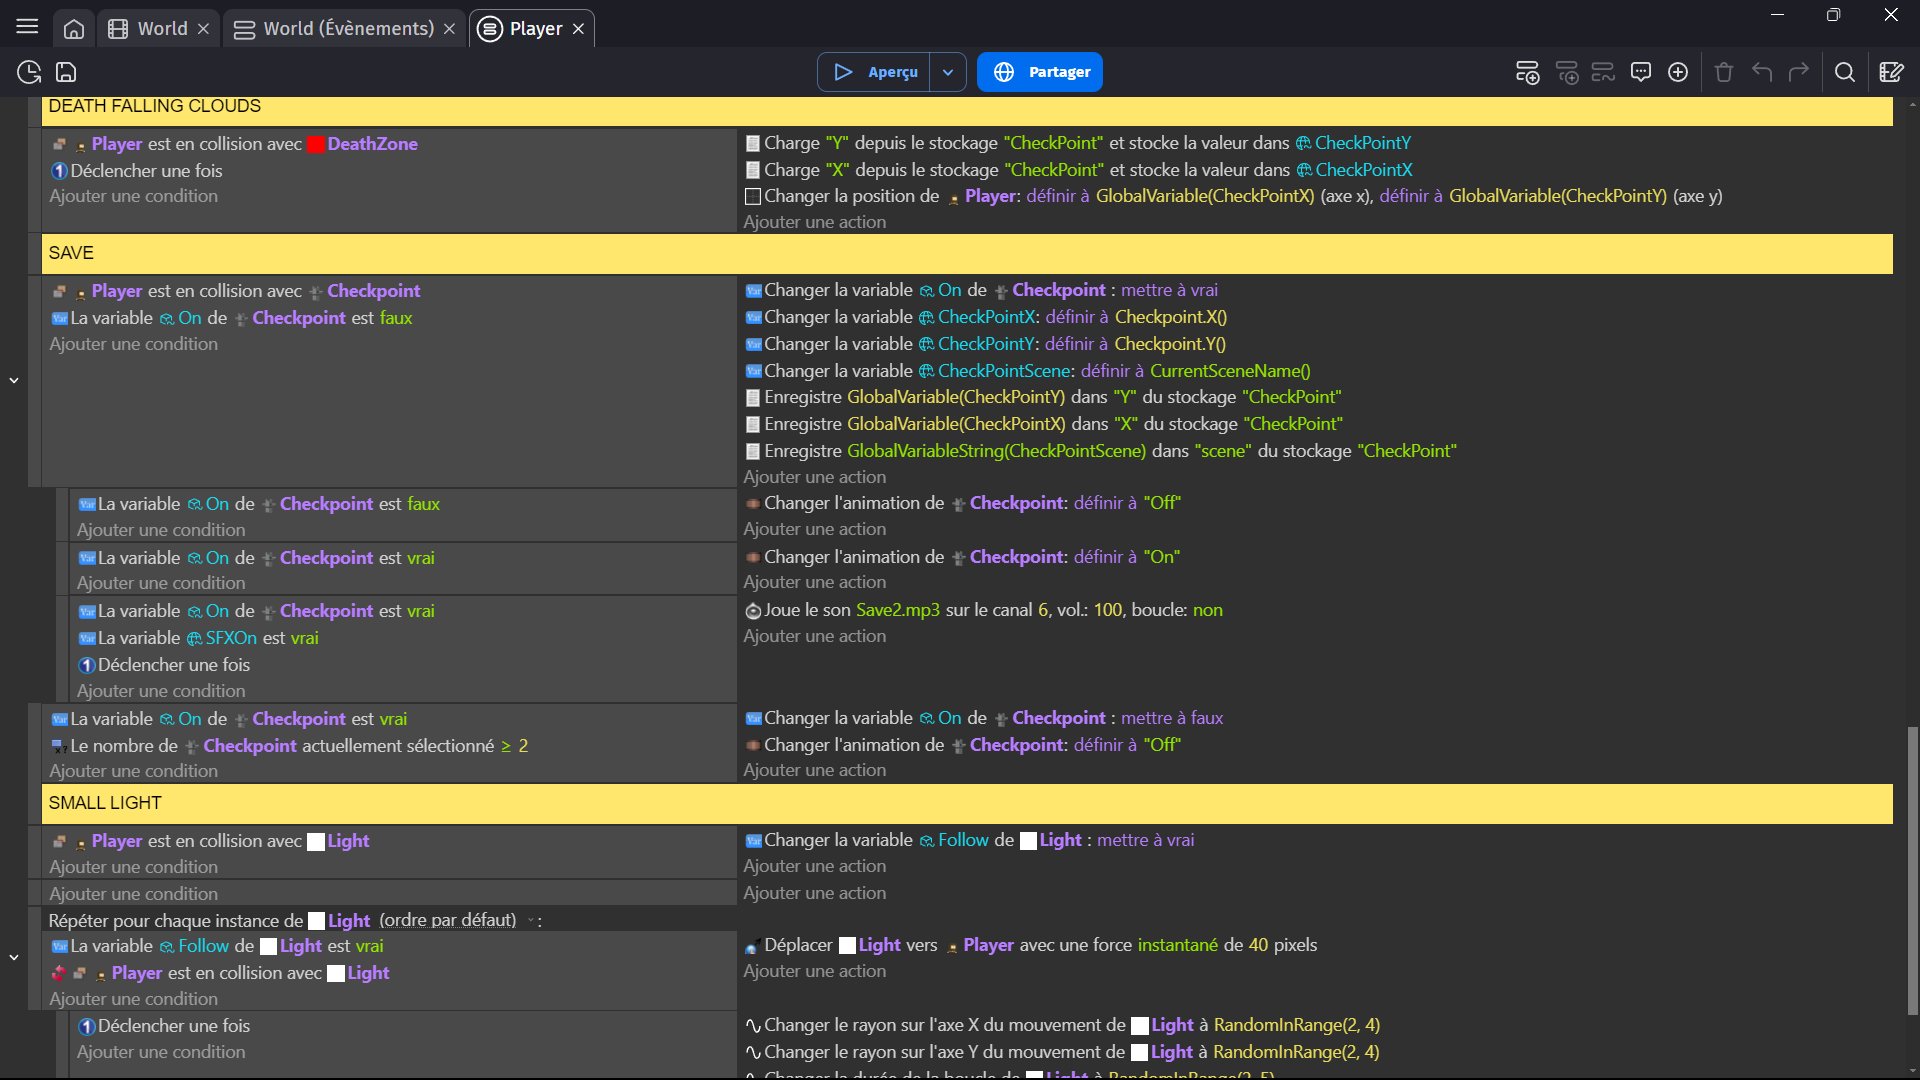Toggle the inverted-condition icon before 'Player est en collision avec Light'
Screen dimensions: 1920x1080
tap(59, 973)
